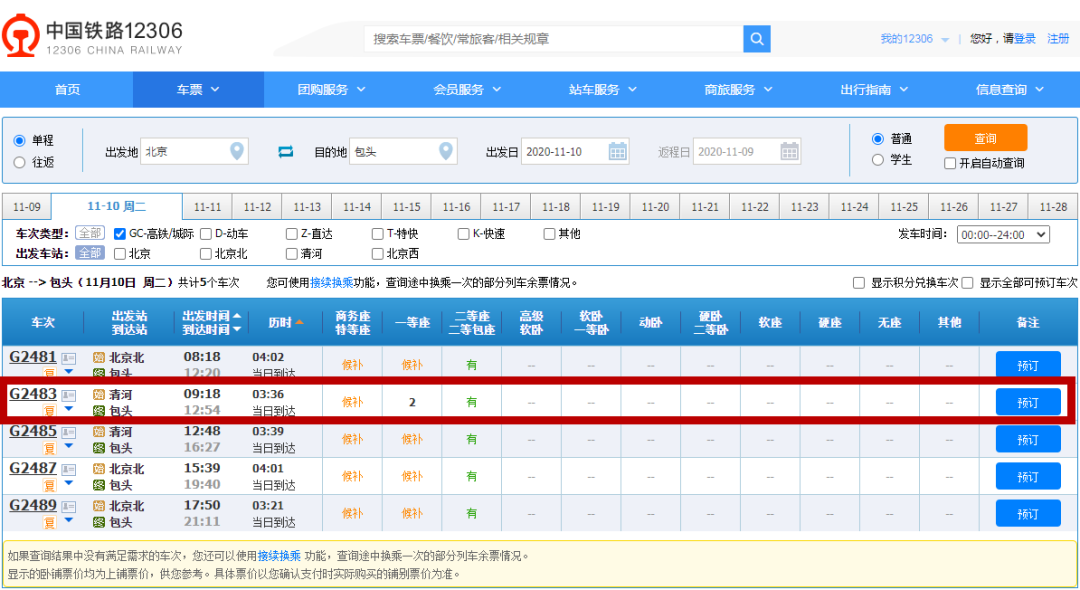Expand the blue arrow under G2489
The image size is (1080, 590).
pos(69,520)
